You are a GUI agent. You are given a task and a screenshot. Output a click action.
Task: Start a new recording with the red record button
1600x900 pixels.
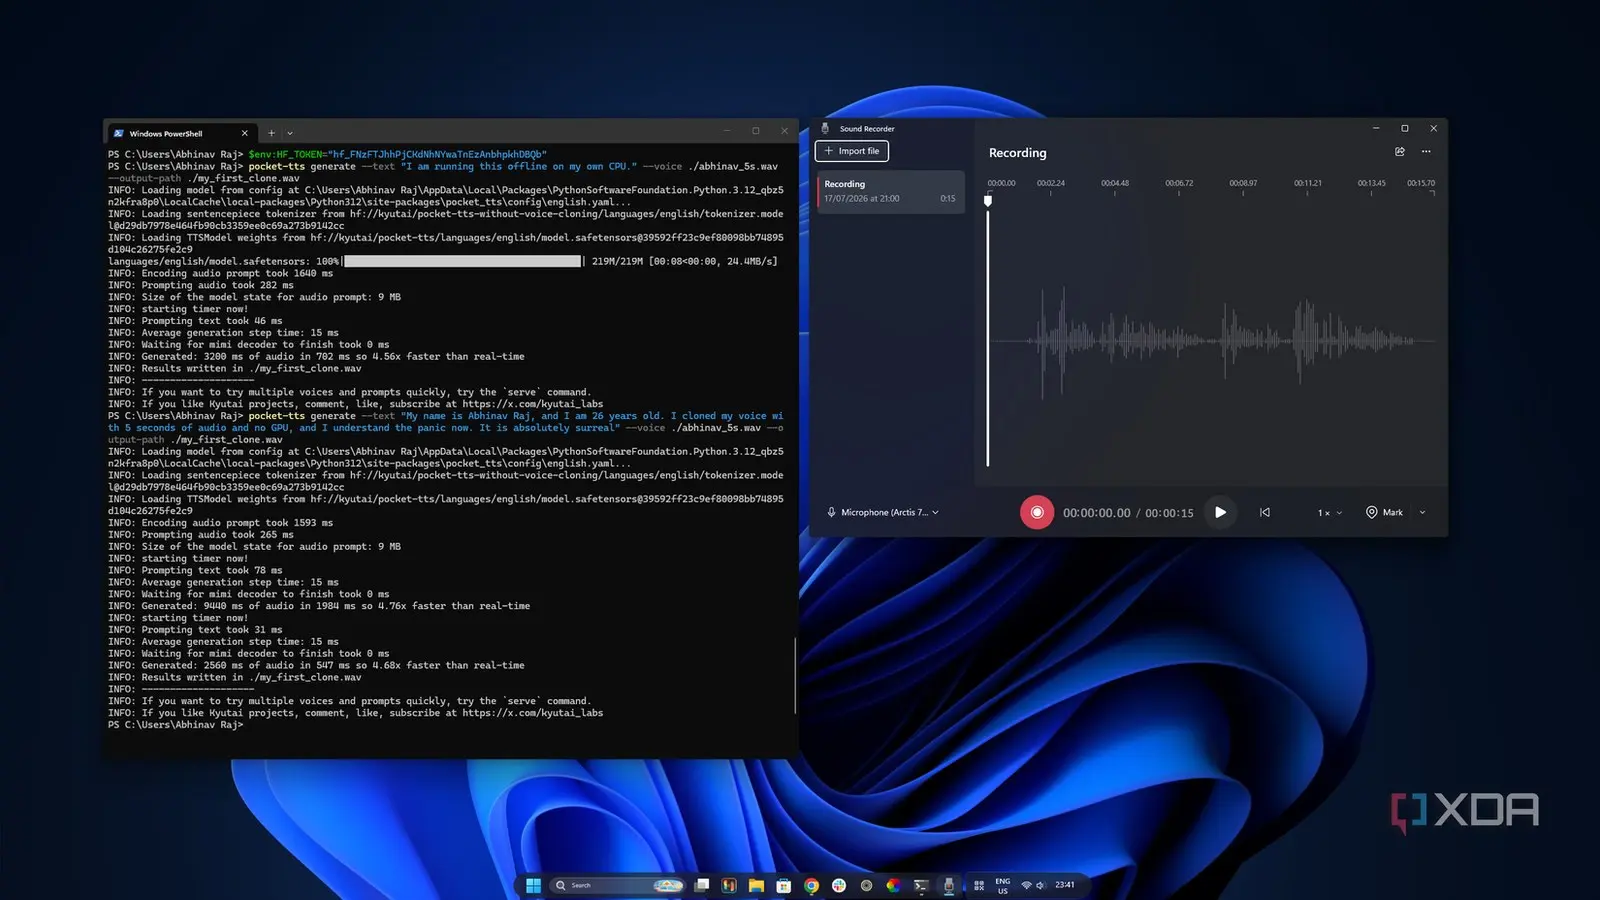click(1037, 512)
